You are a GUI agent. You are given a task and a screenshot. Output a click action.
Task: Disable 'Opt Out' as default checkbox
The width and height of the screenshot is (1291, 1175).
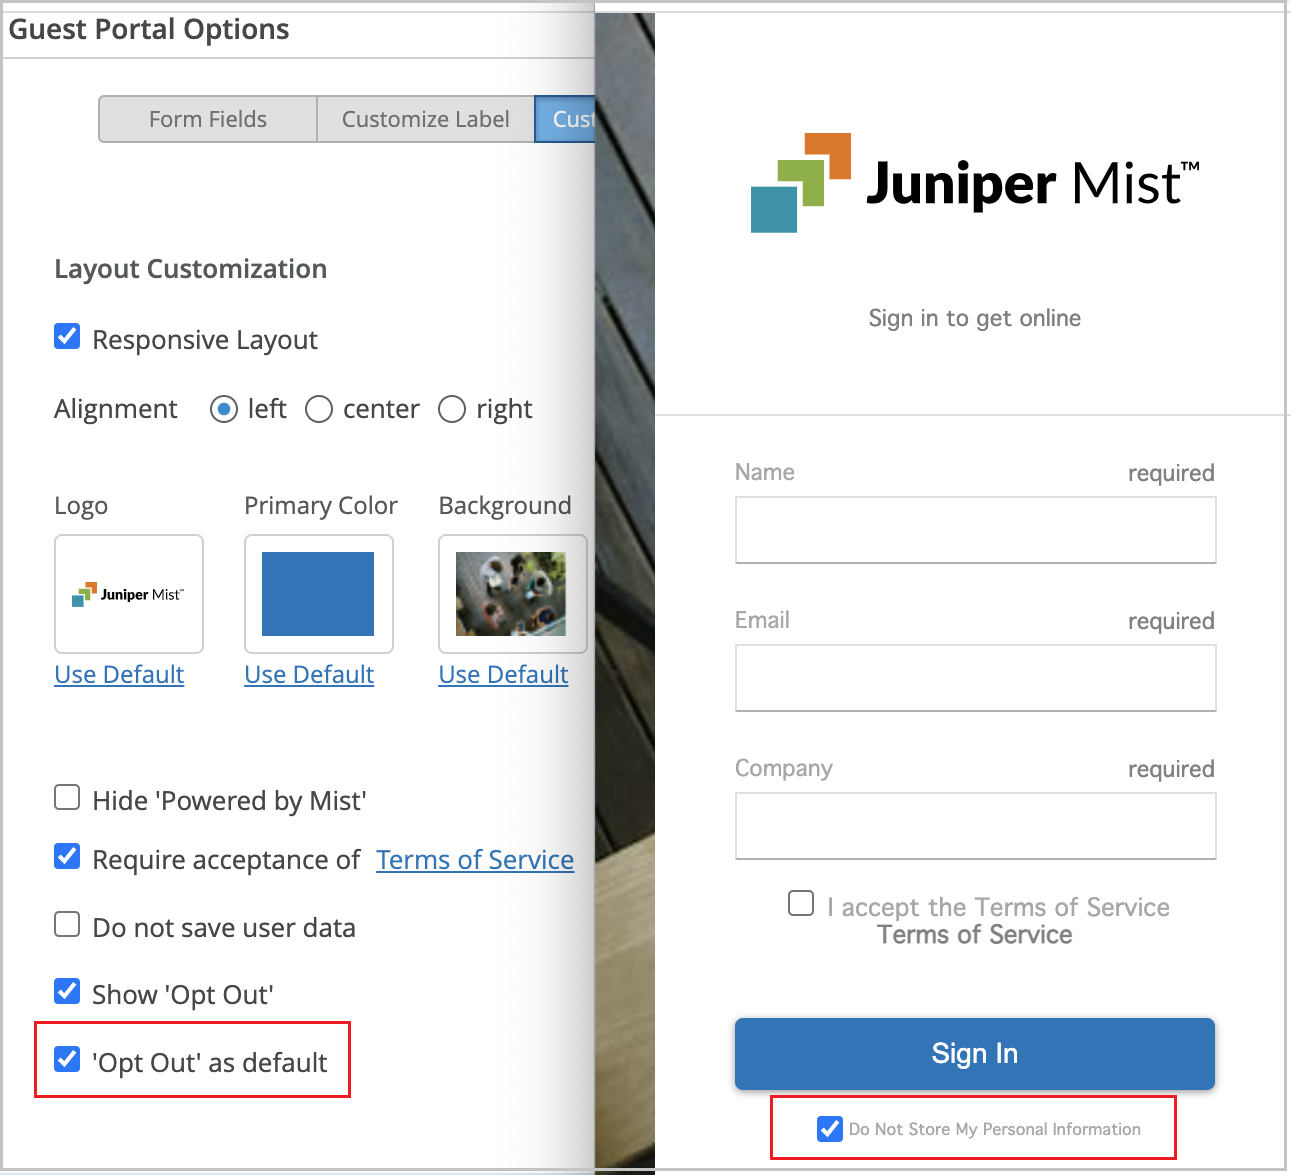67,1059
